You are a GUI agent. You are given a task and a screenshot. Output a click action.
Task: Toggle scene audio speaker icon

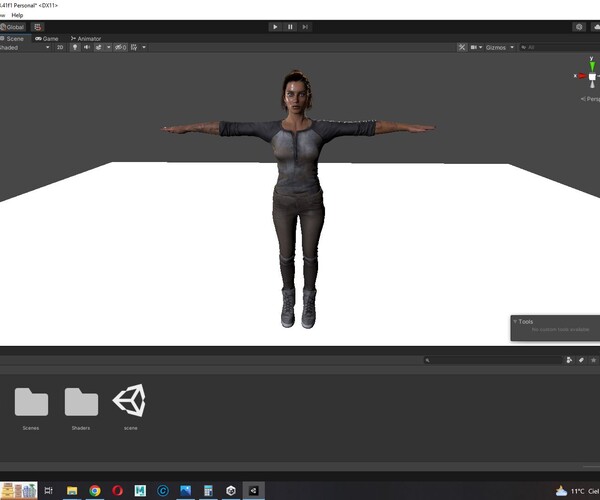(x=87, y=47)
